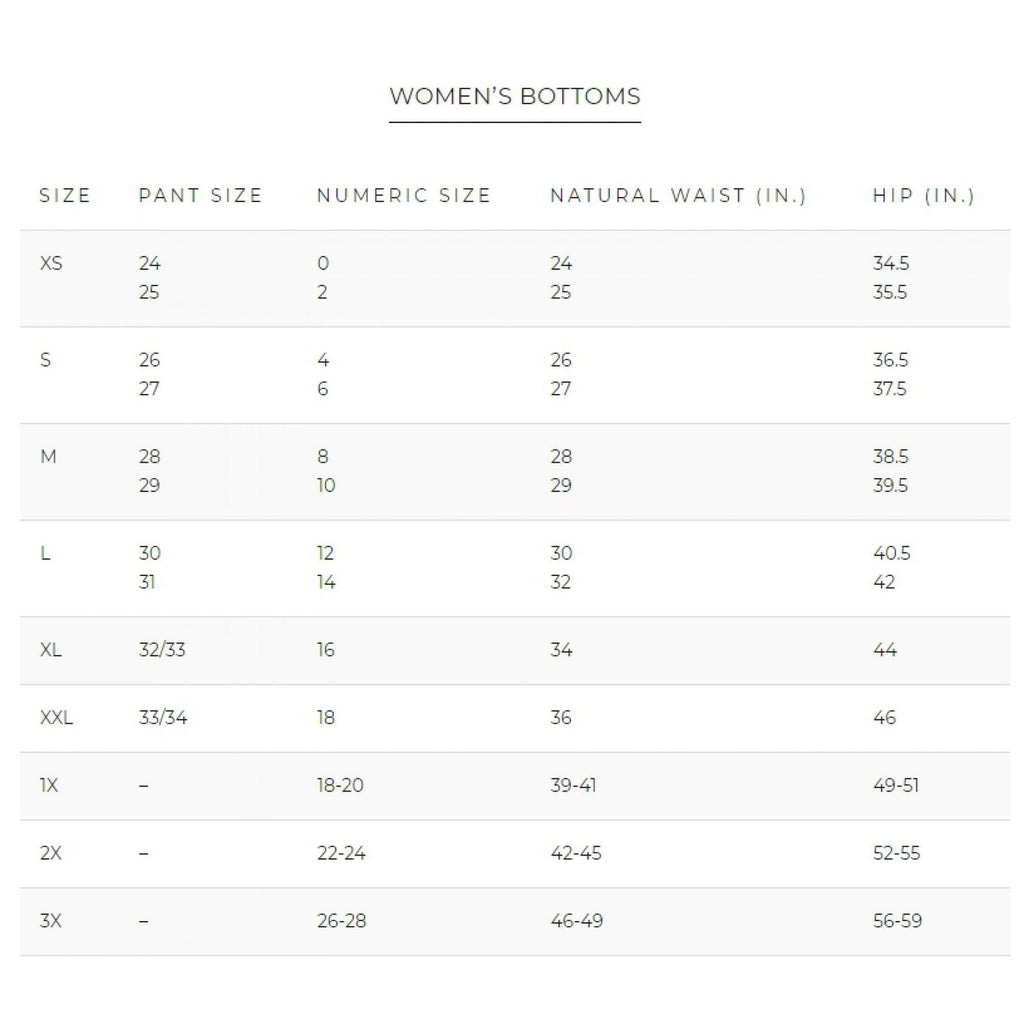Click the 52-55 hip measurement
1024x1024 pixels.
click(x=896, y=854)
